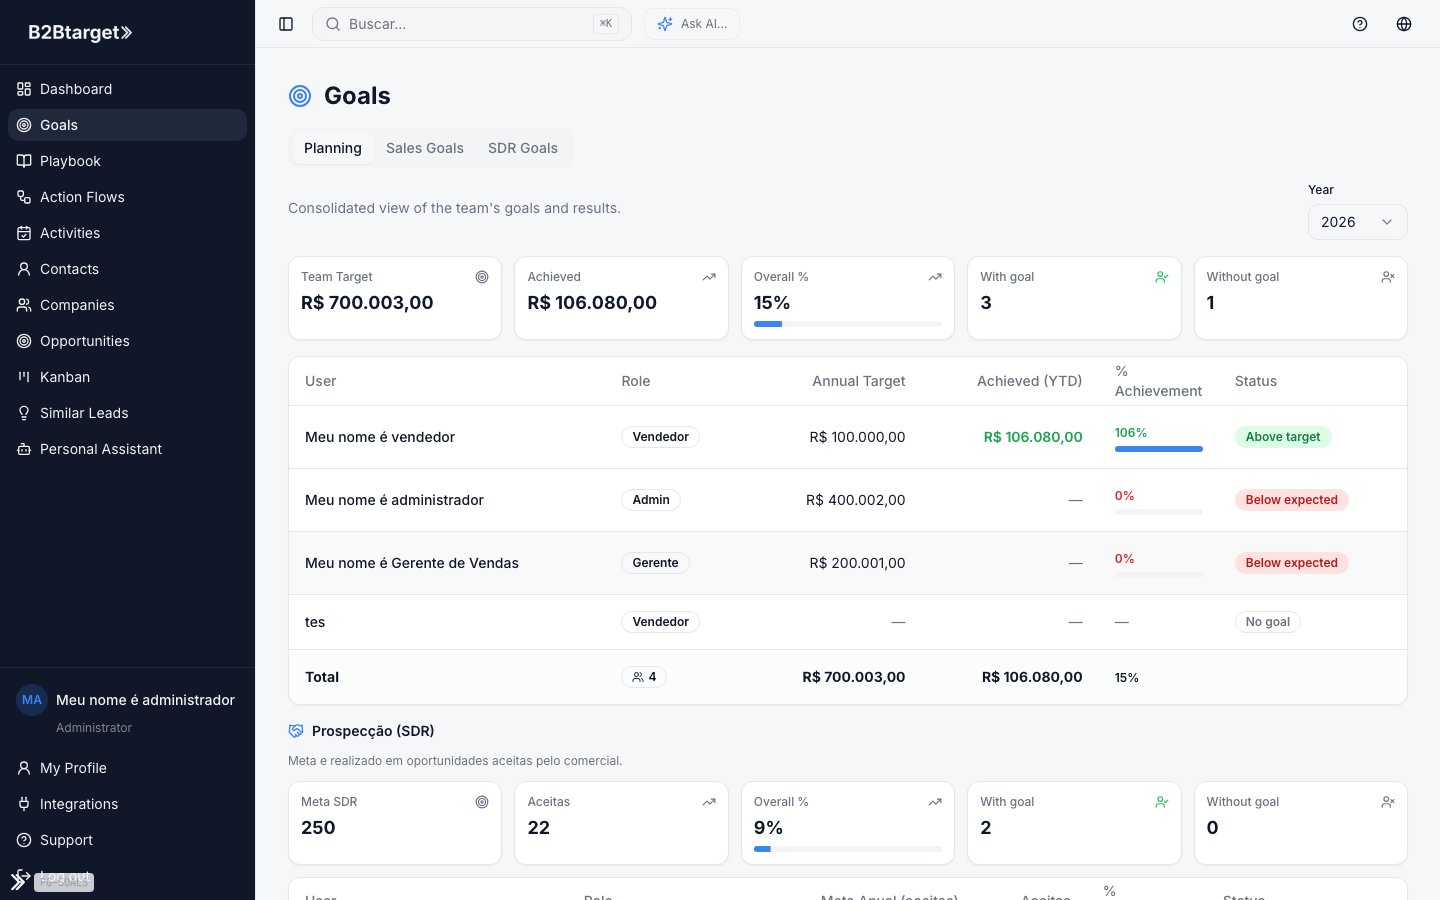Click the 106% achievement progress bar
This screenshot has width=1440, height=900.
click(1159, 449)
